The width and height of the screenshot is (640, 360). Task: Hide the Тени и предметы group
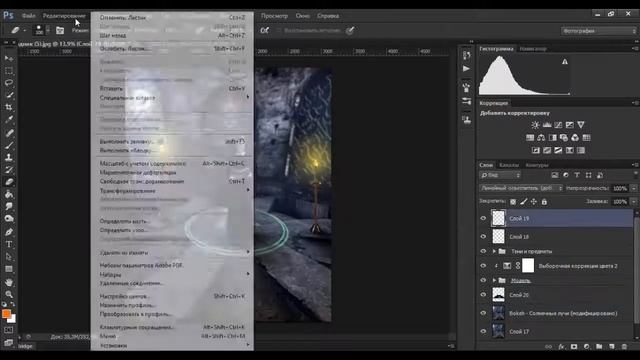[x=483, y=251]
